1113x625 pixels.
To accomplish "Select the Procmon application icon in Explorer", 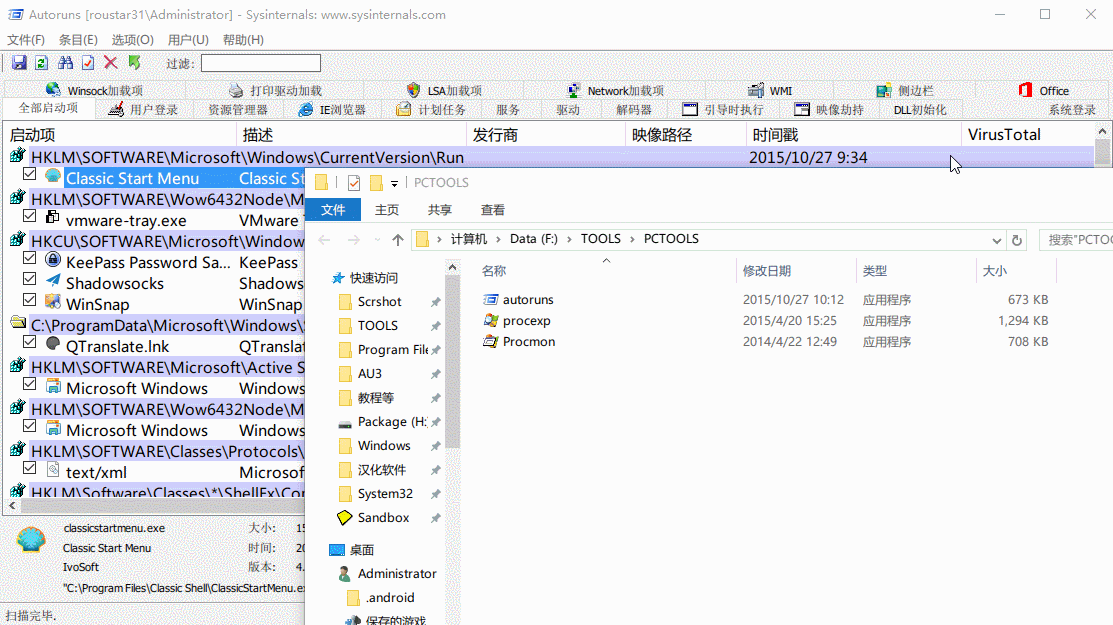I will (x=490, y=342).
